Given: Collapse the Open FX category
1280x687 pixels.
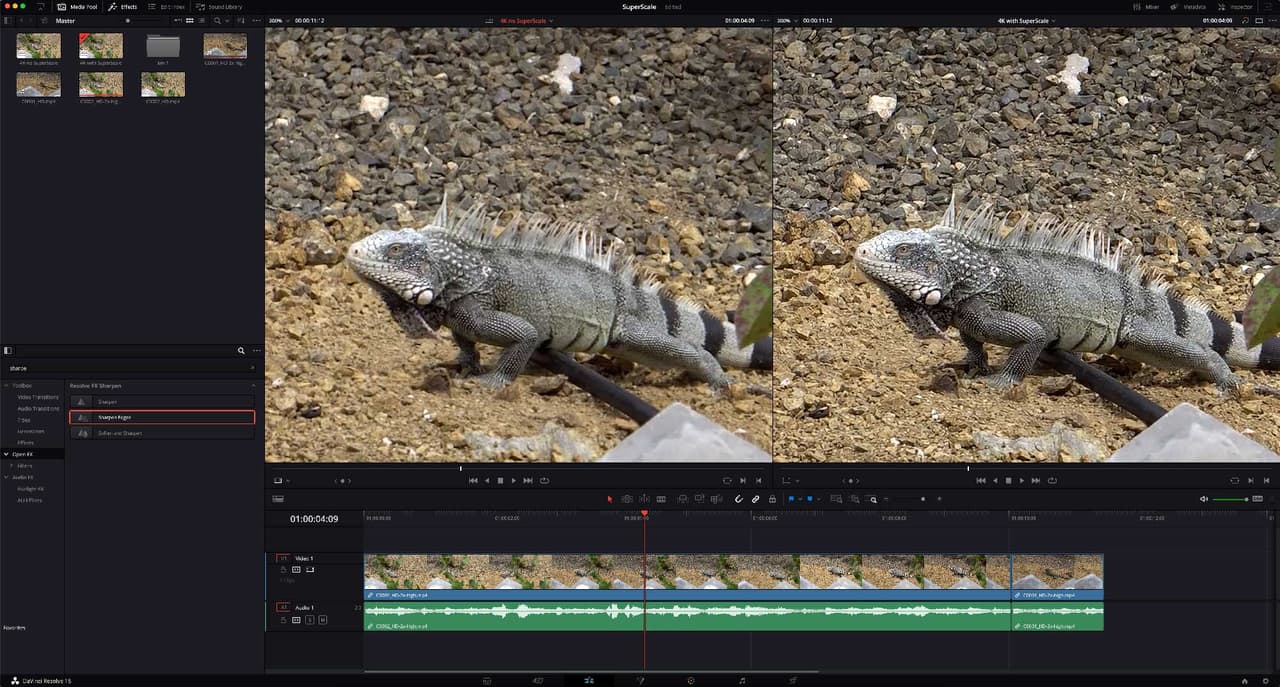Looking at the screenshot, I should [6, 454].
